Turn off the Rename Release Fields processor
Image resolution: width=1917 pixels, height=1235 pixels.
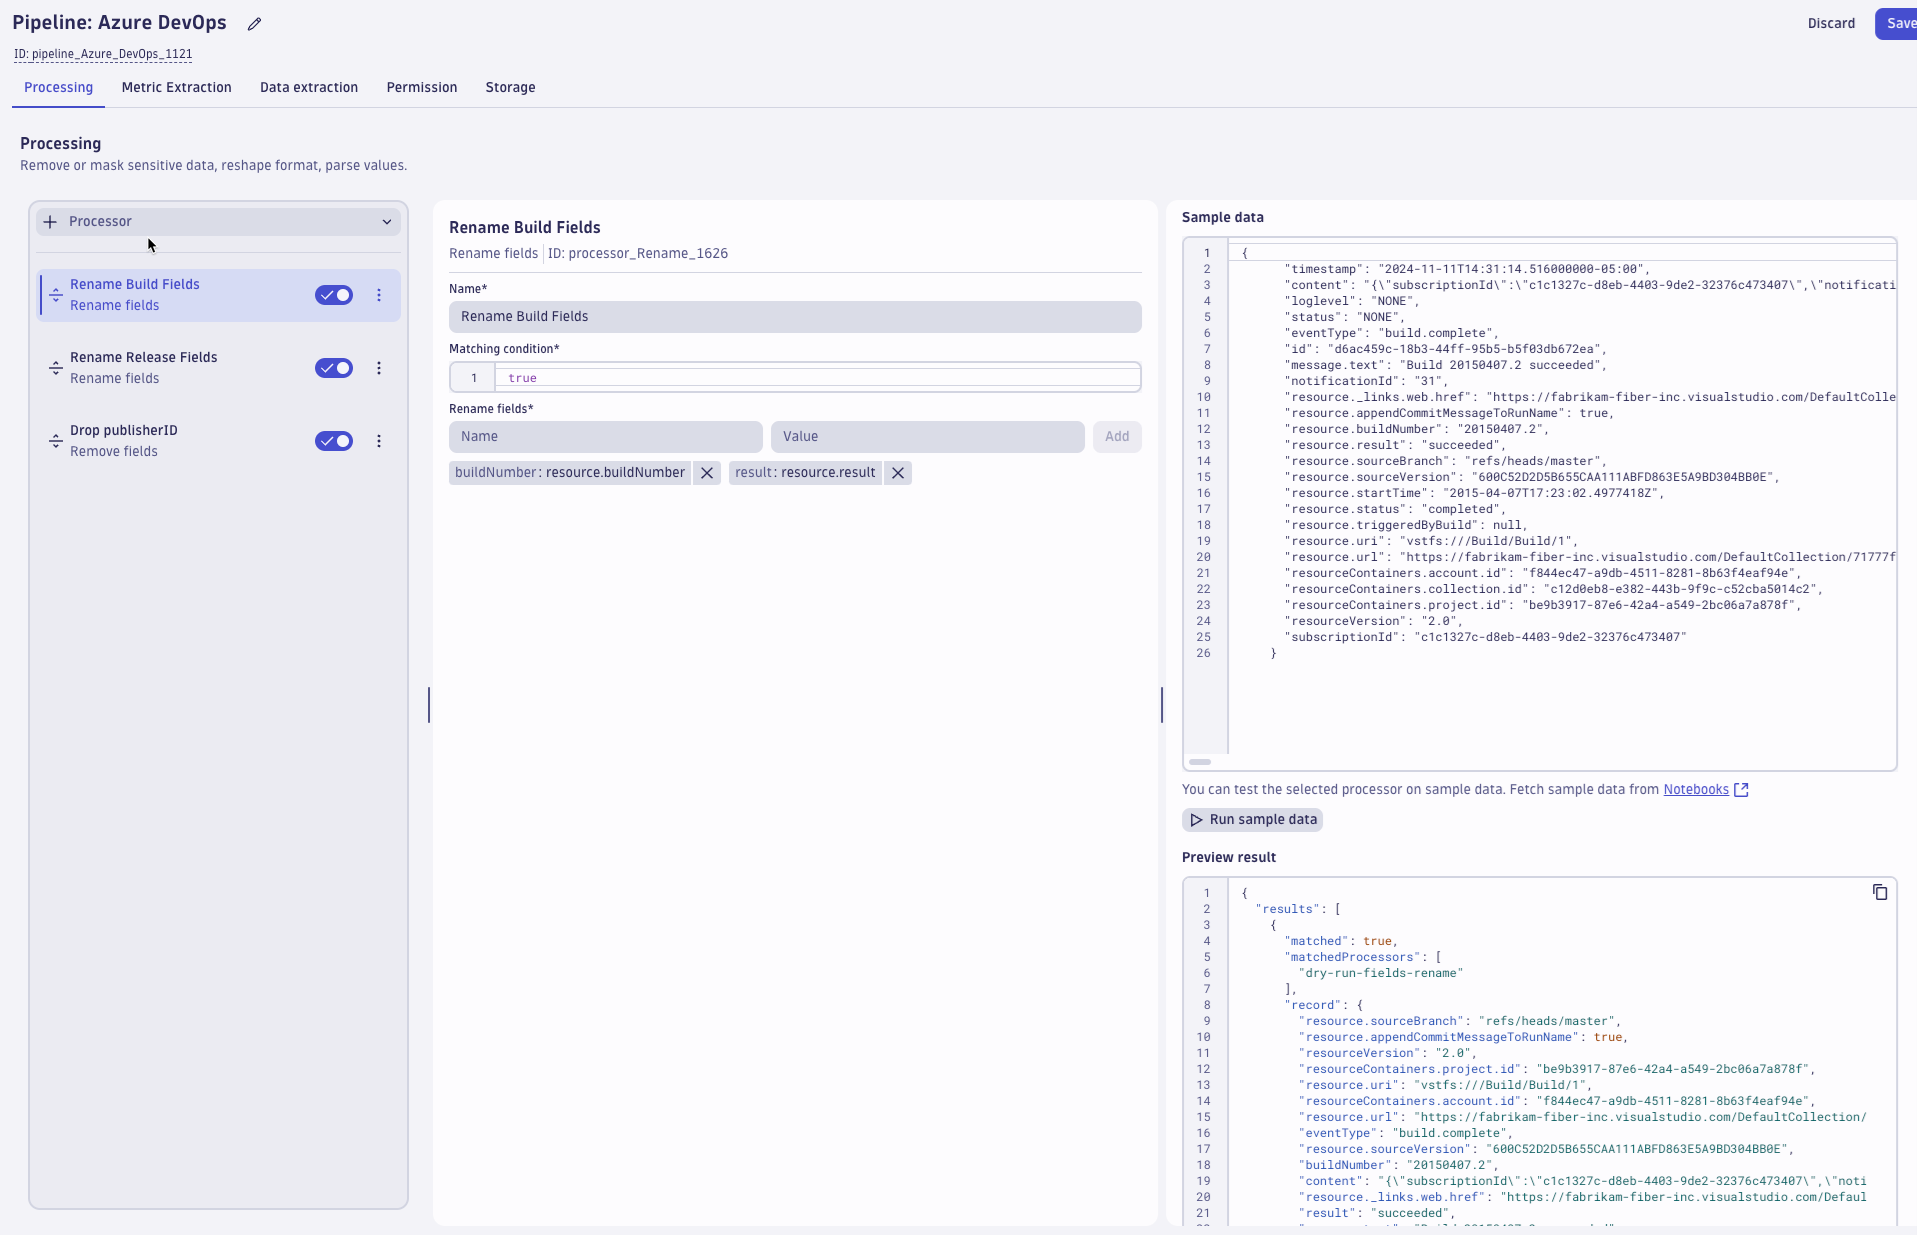pos(334,368)
